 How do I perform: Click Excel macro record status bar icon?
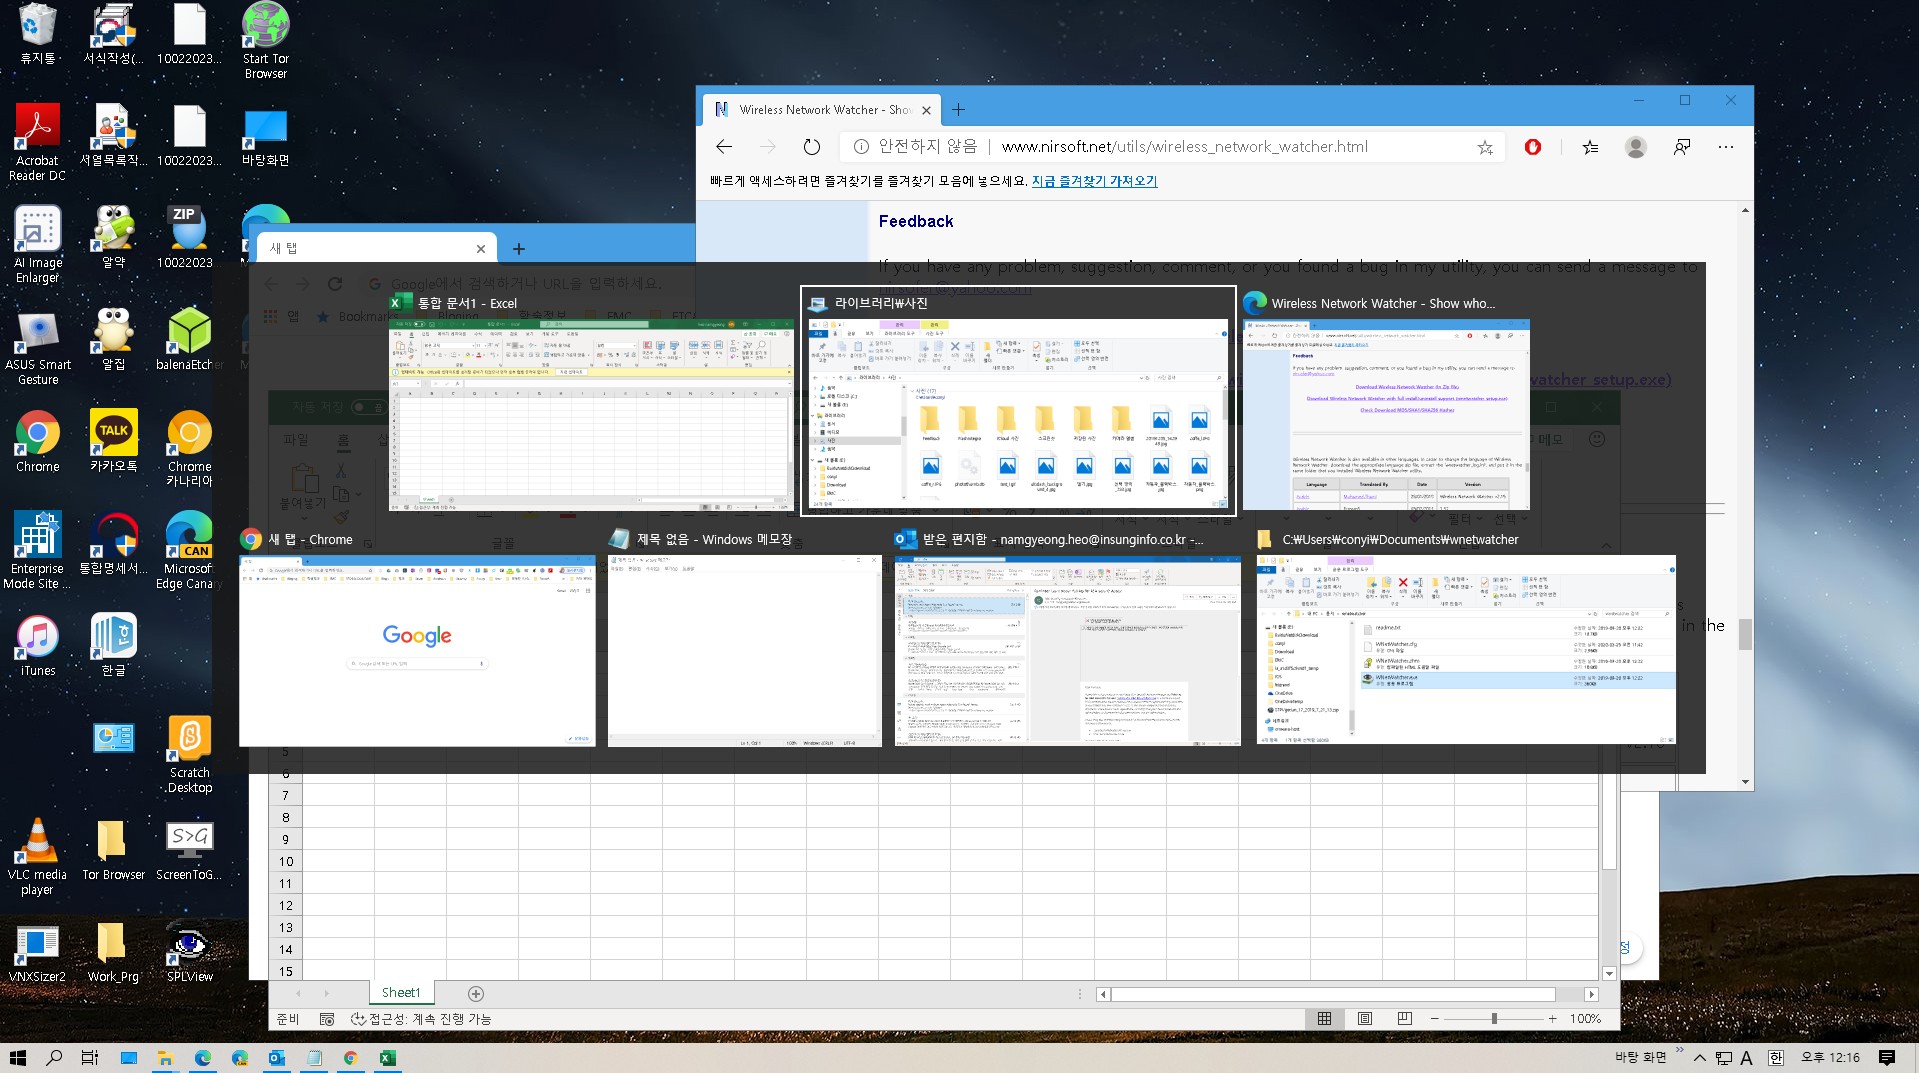326,1019
